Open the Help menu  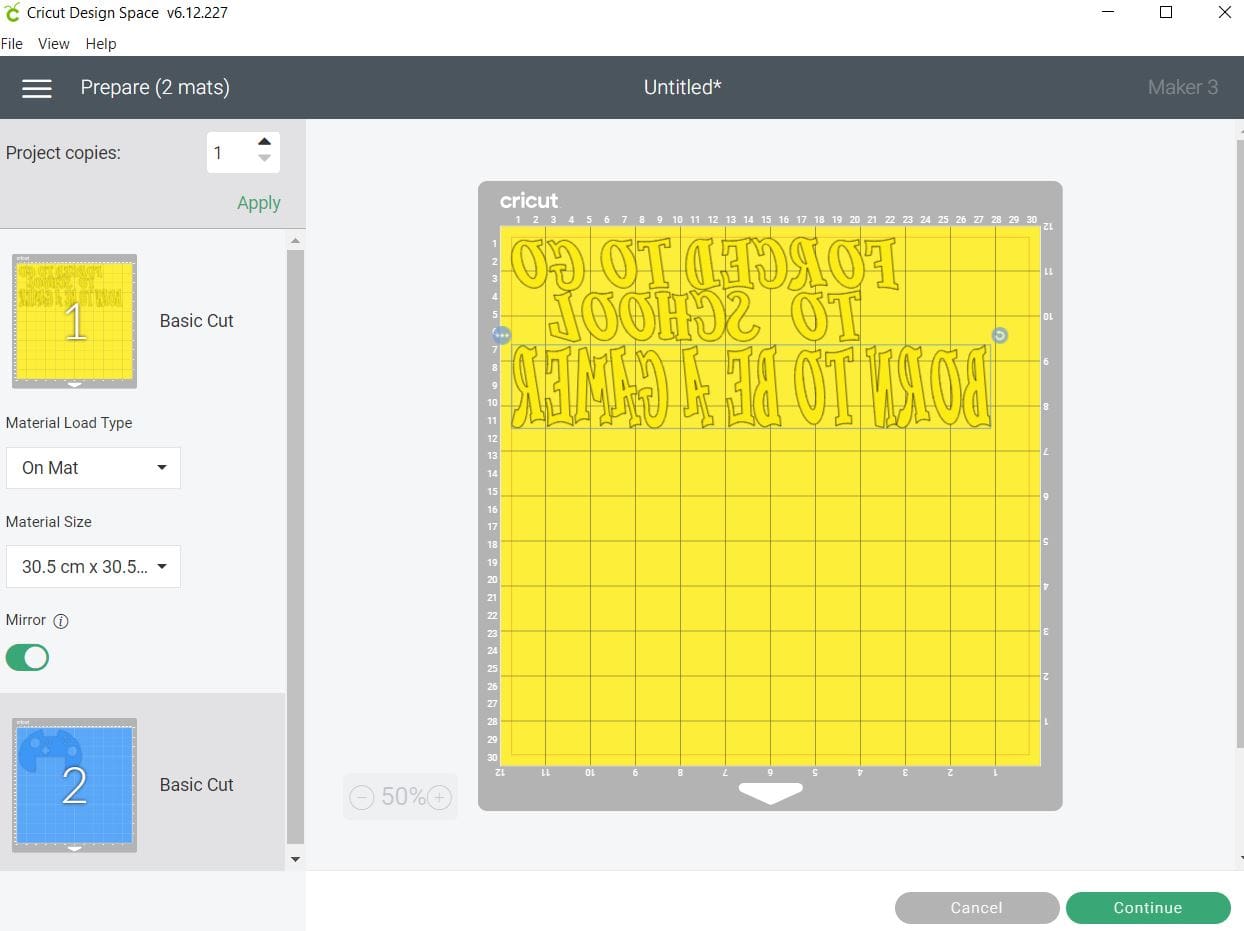101,44
